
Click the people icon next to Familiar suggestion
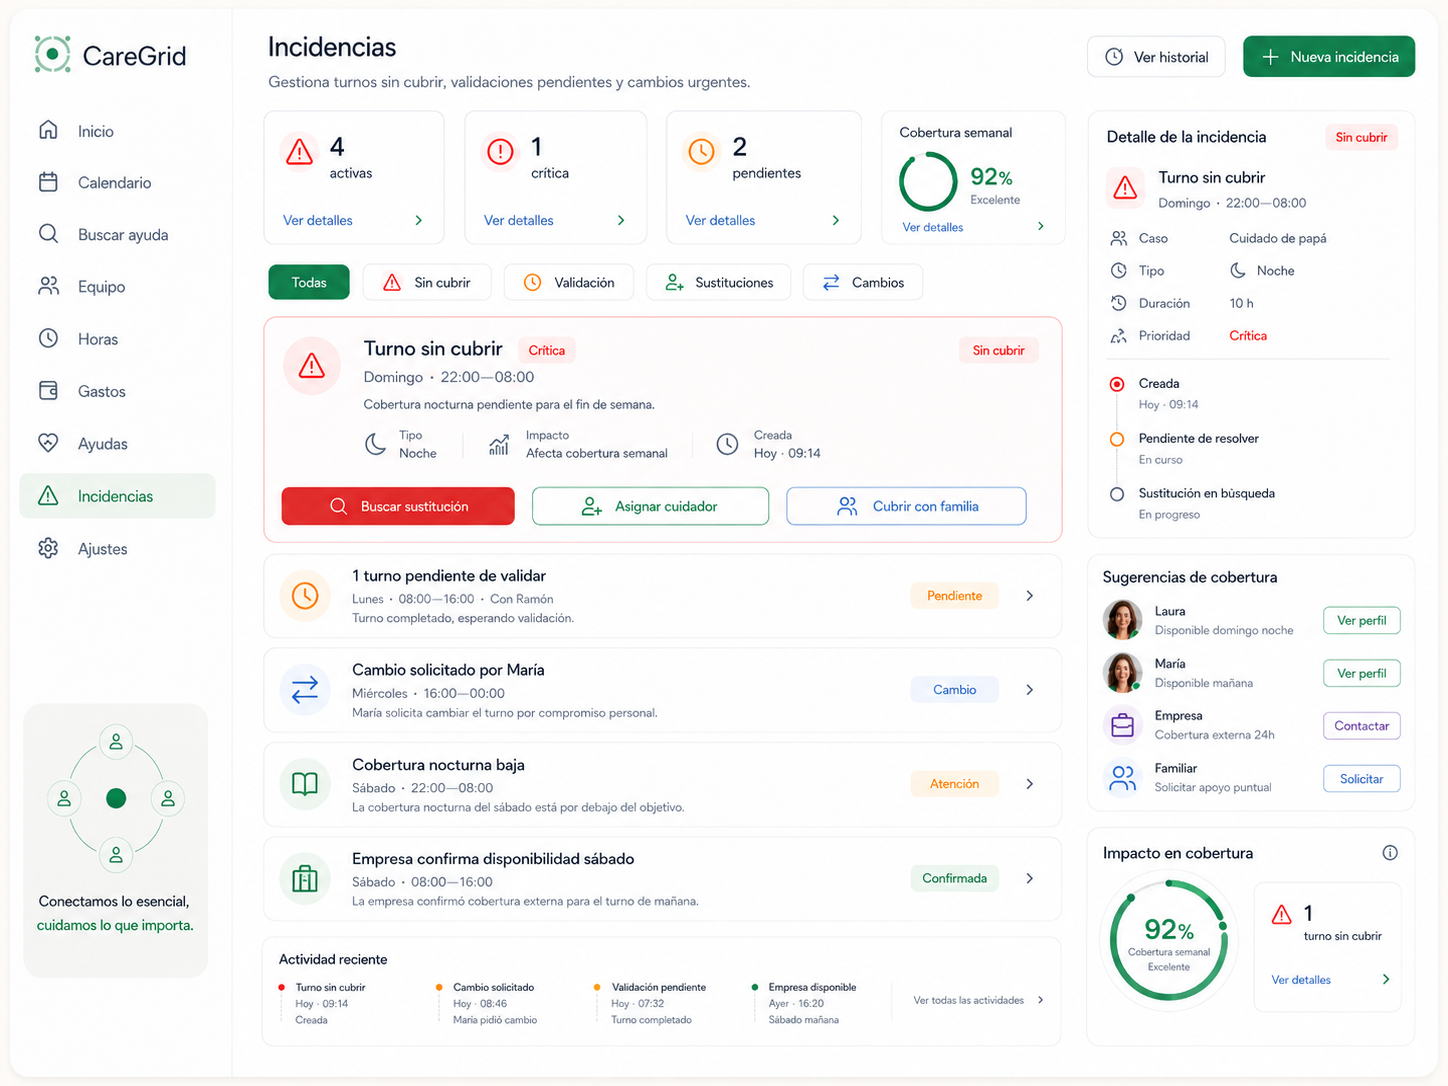click(x=1123, y=778)
